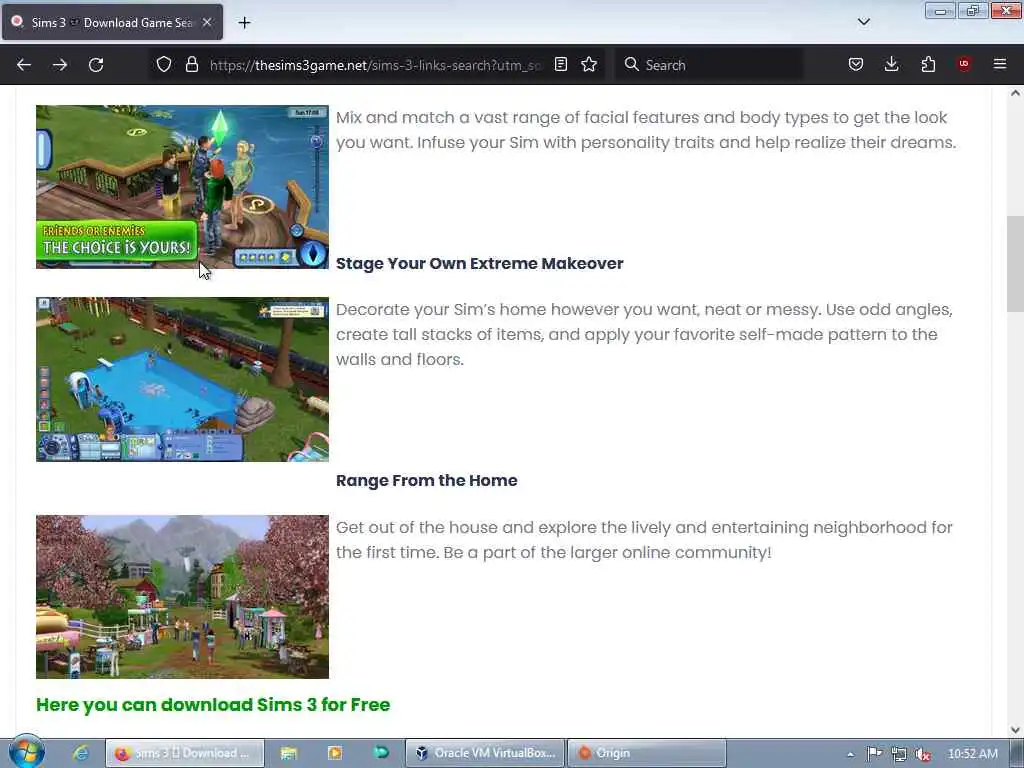Image resolution: width=1024 pixels, height=768 pixels.
Task: Click the vertical scrollbar thumb
Action: pos(1015,264)
